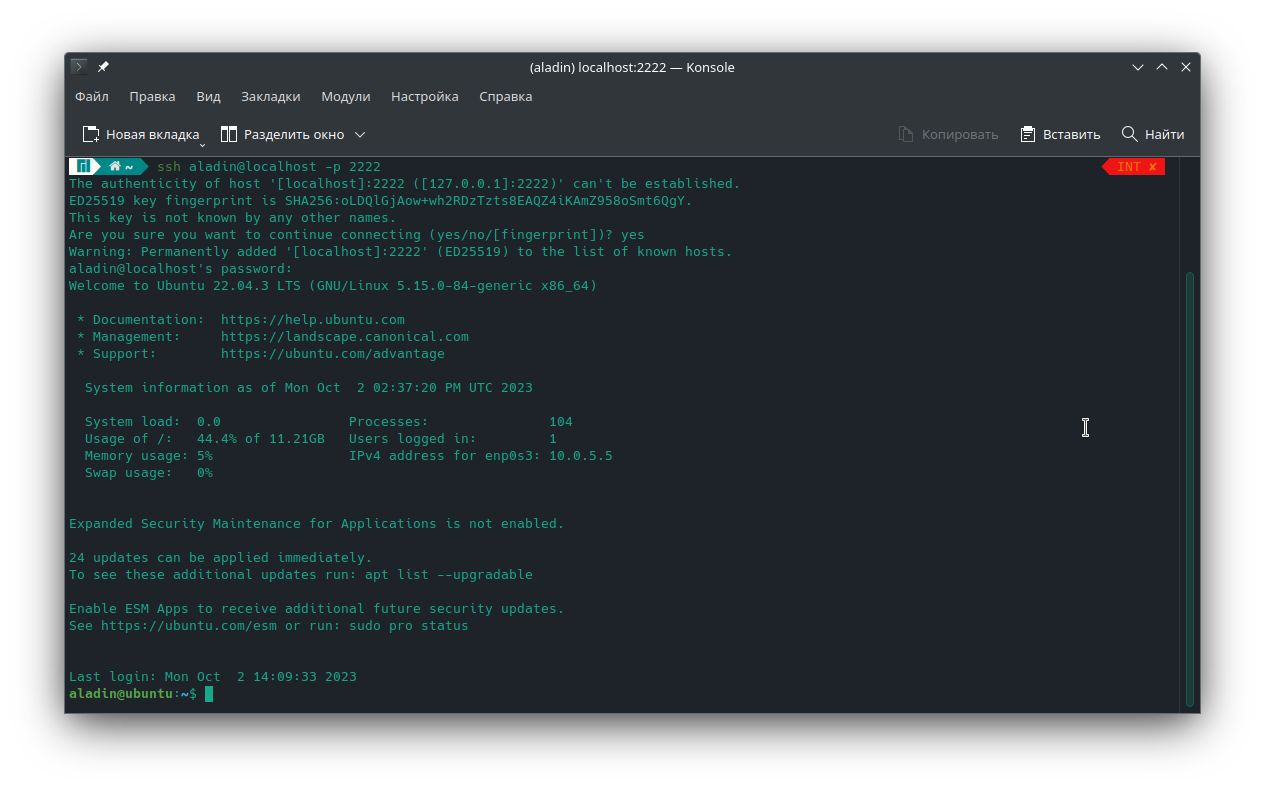Viewport: 1265px width, 790px height.
Task: Open the Настройка menu
Action: point(424,96)
